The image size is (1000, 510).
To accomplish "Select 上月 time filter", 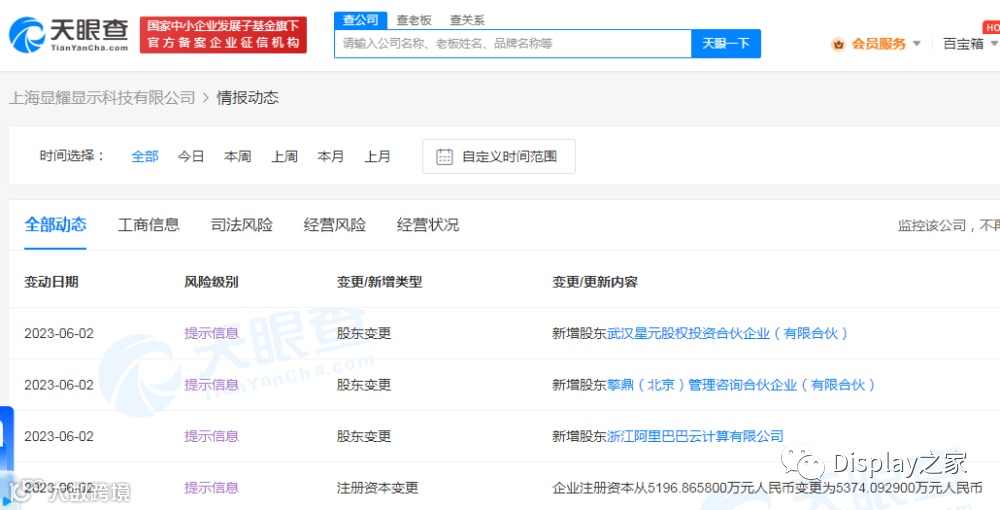I will tap(377, 156).
